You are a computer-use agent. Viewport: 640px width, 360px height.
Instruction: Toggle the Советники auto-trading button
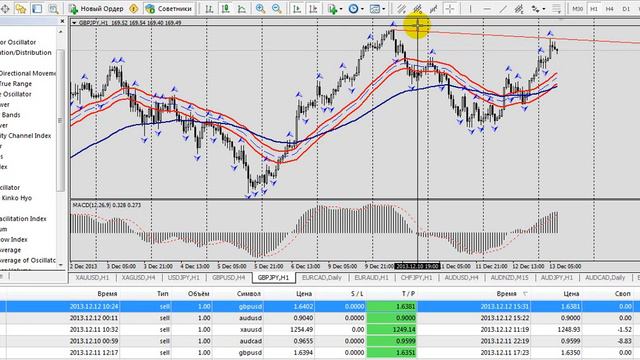click(x=169, y=9)
